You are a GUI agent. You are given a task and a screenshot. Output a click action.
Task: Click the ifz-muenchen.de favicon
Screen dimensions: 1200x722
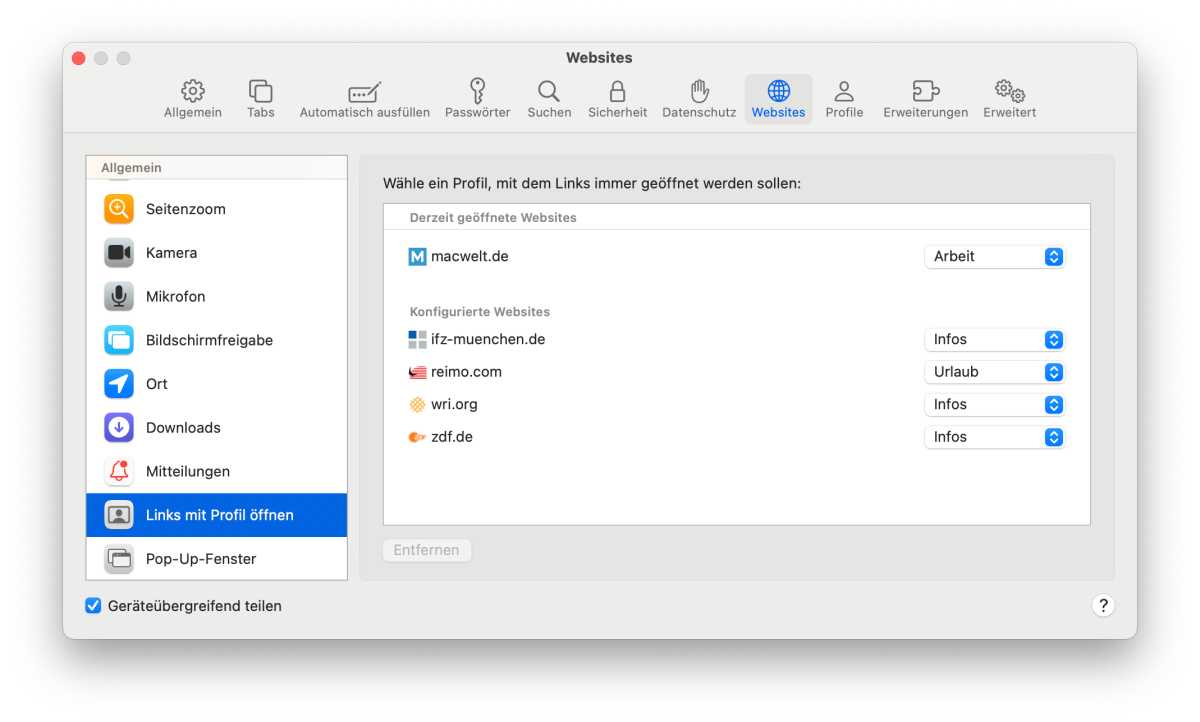(x=417, y=340)
